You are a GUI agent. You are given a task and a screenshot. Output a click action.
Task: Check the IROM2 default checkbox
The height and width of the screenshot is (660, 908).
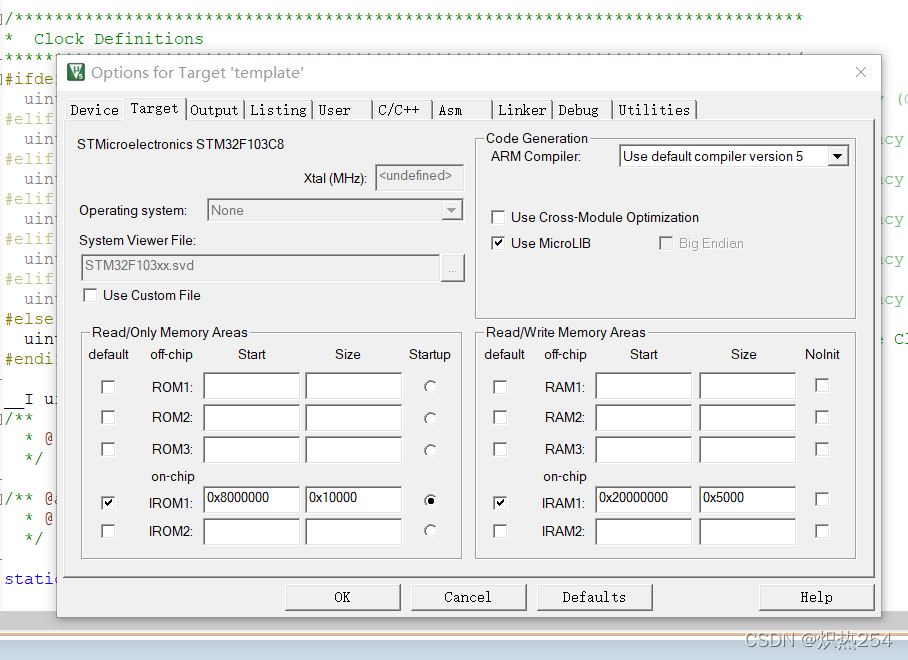coord(108,531)
